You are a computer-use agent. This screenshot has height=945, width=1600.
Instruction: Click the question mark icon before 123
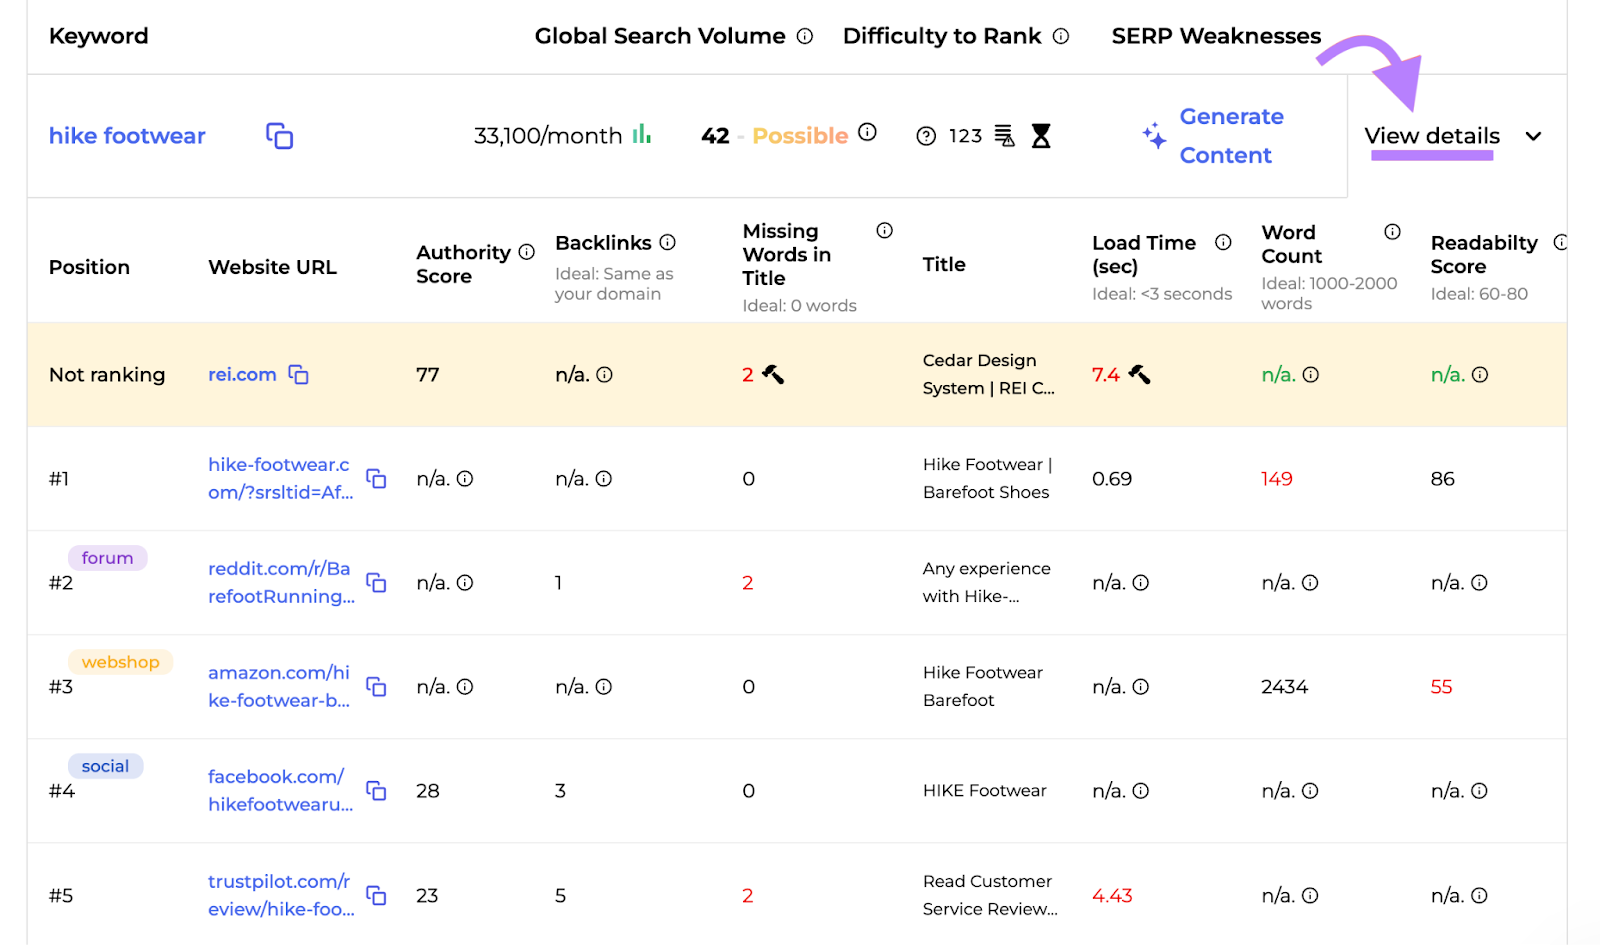926,136
